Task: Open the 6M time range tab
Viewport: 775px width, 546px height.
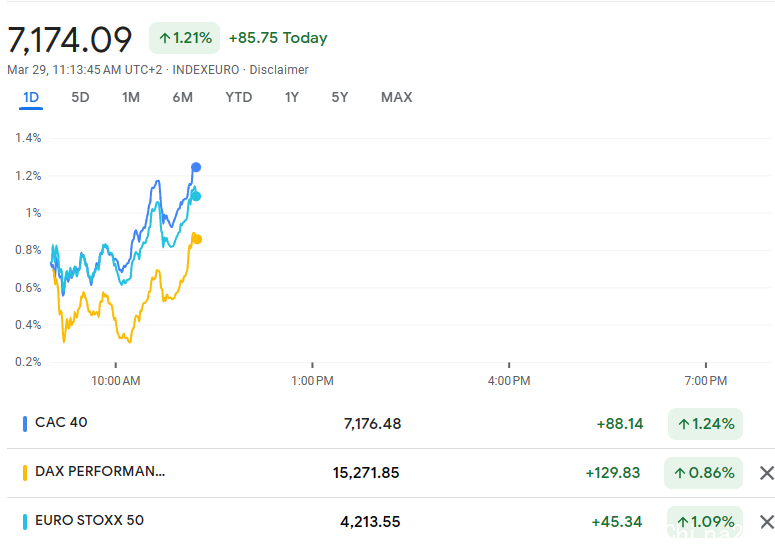Action: coord(182,97)
